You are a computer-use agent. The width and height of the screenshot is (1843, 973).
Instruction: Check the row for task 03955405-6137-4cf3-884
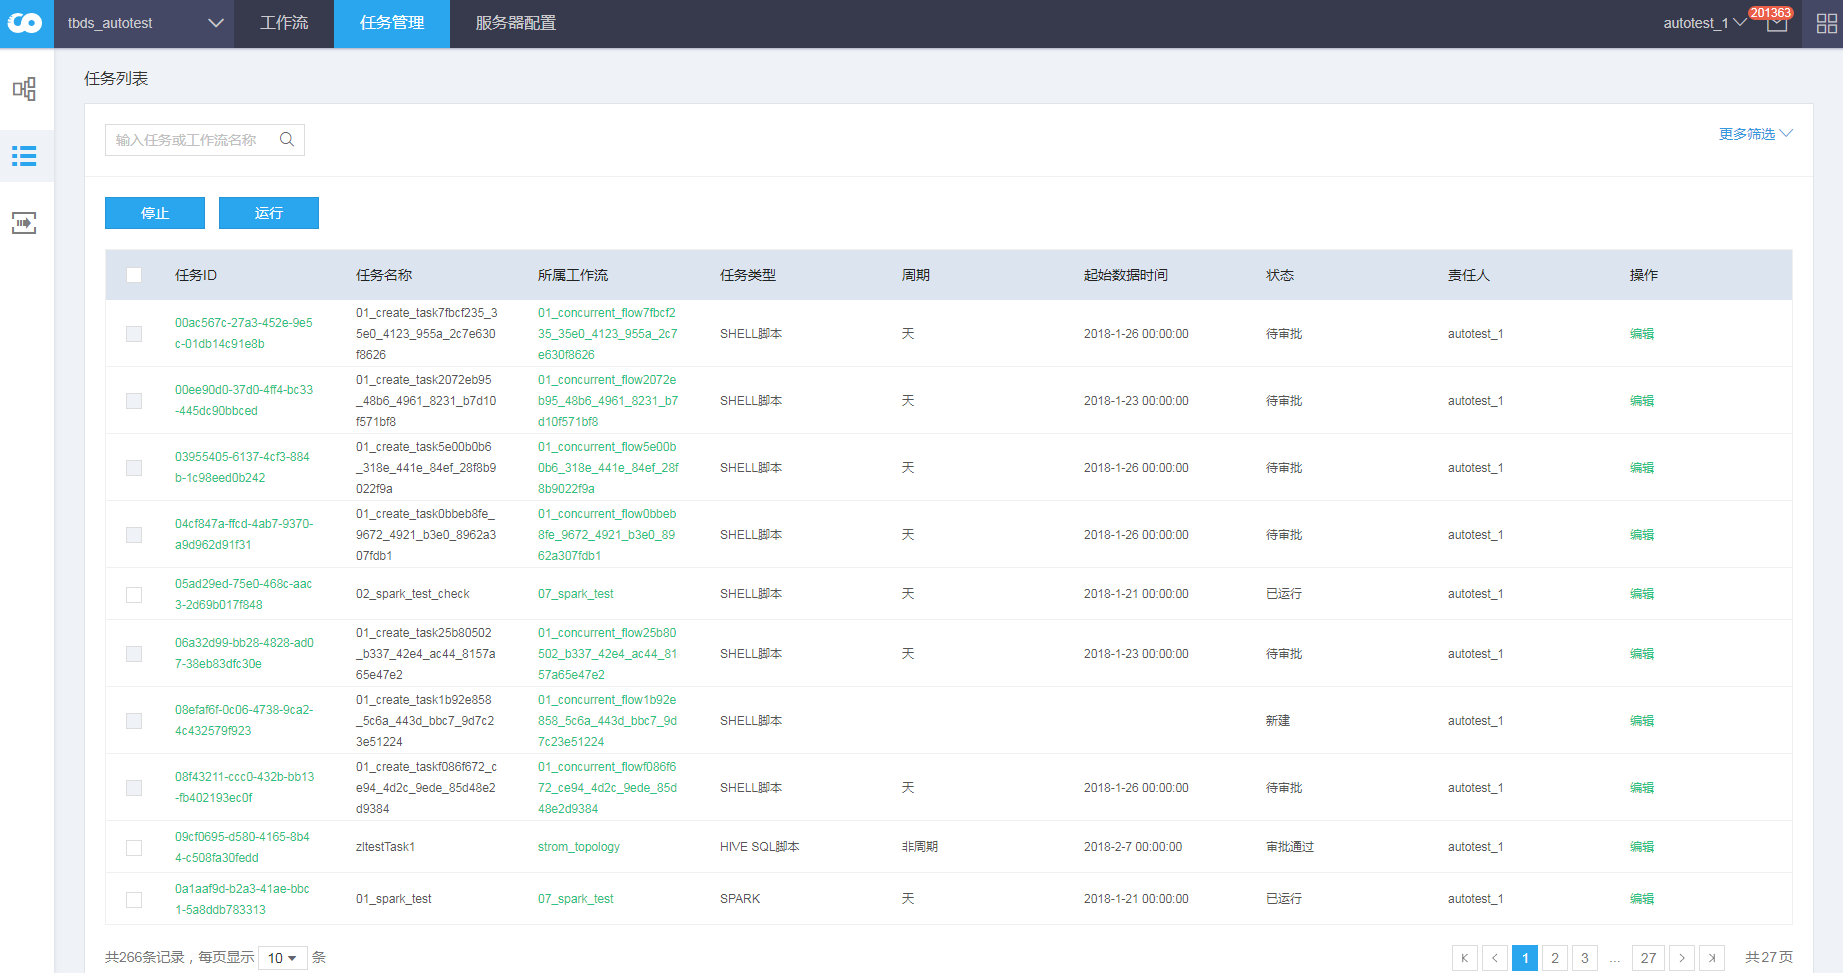tap(134, 468)
